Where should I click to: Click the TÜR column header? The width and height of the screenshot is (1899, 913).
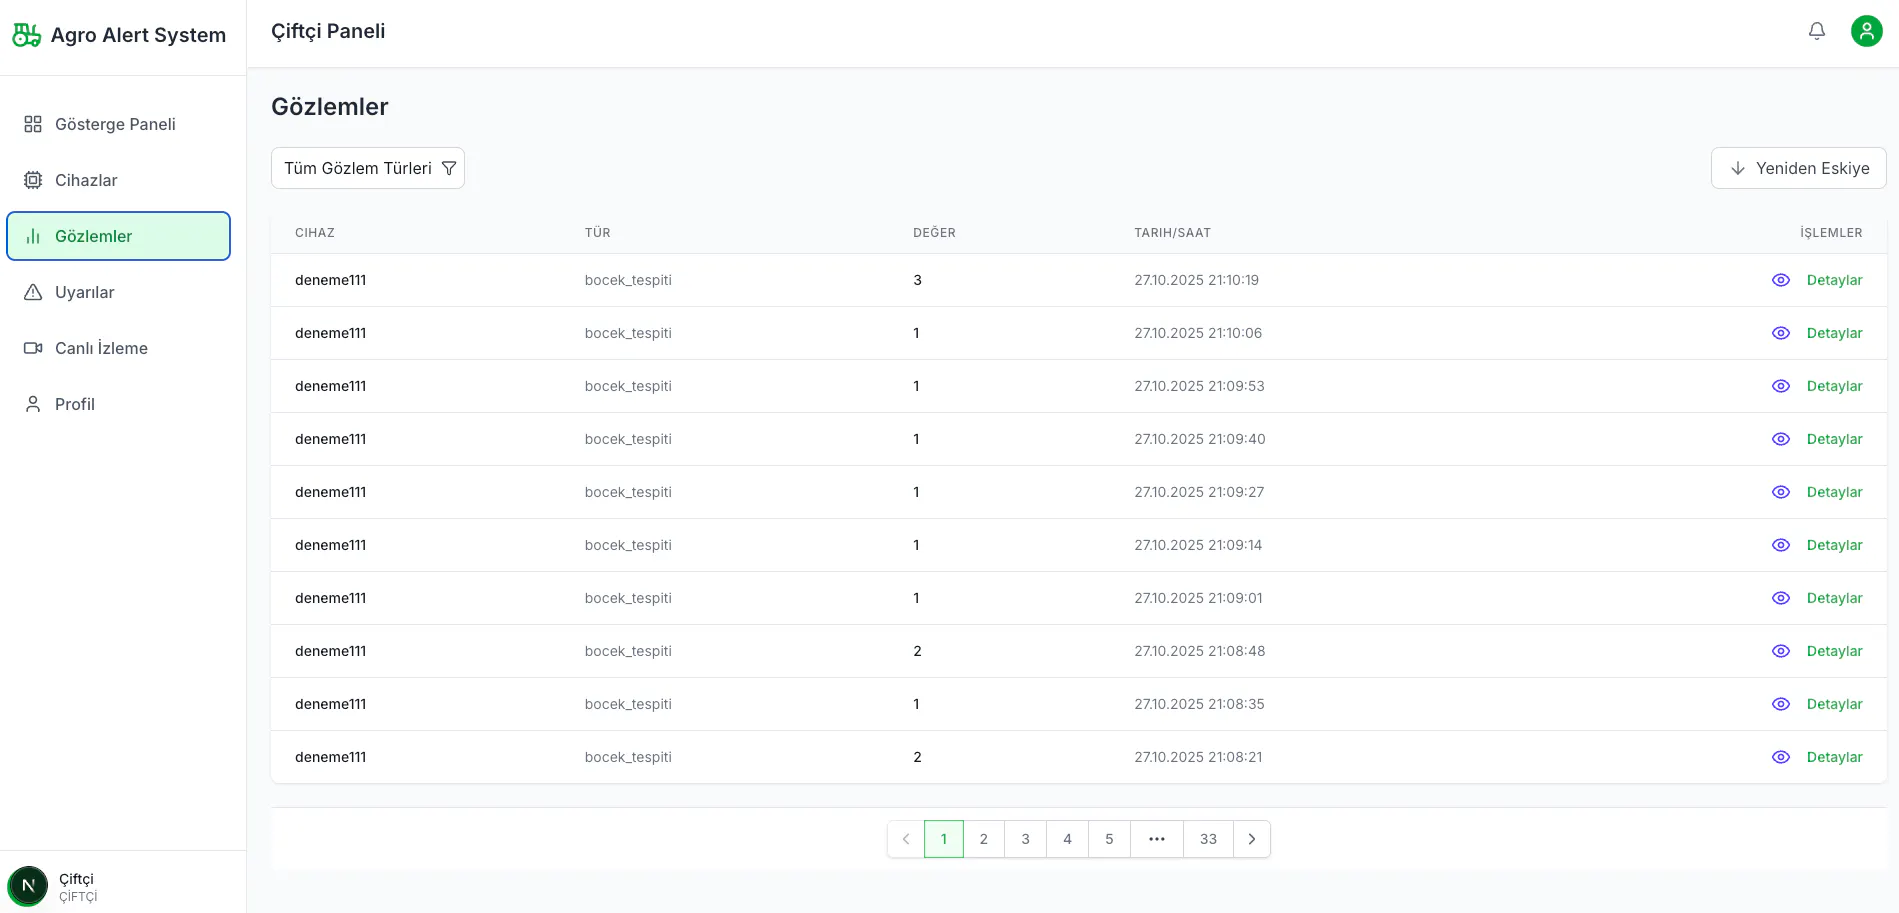[x=597, y=233]
